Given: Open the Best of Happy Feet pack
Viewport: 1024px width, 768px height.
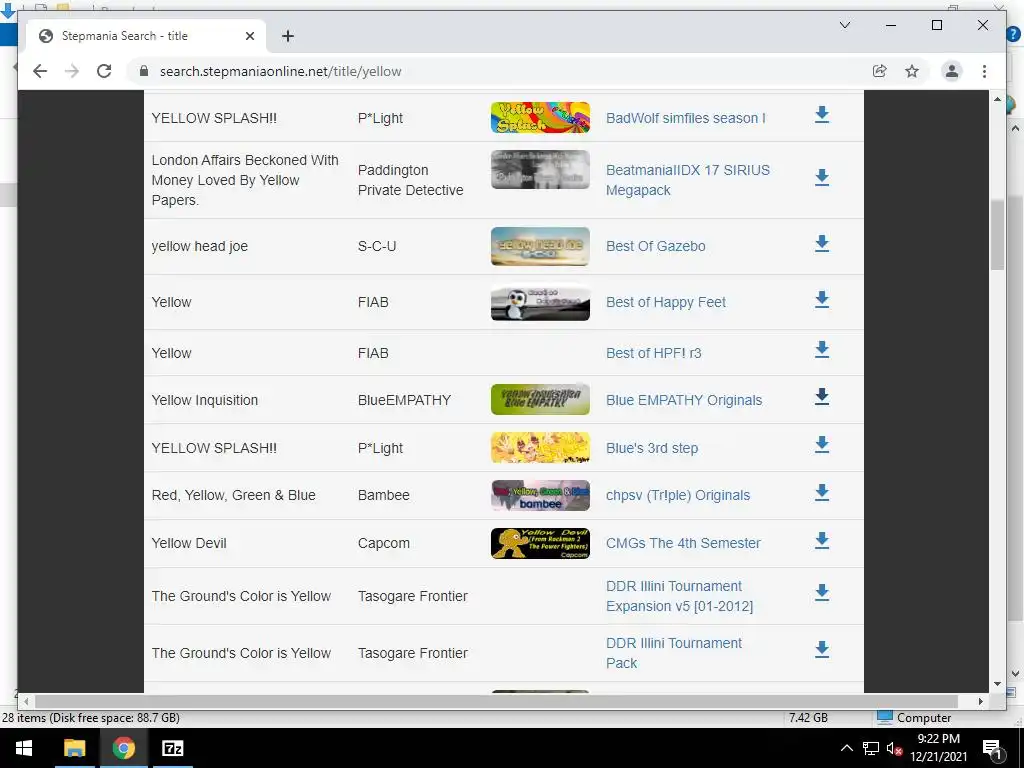Looking at the screenshot, I should [665, 302].
